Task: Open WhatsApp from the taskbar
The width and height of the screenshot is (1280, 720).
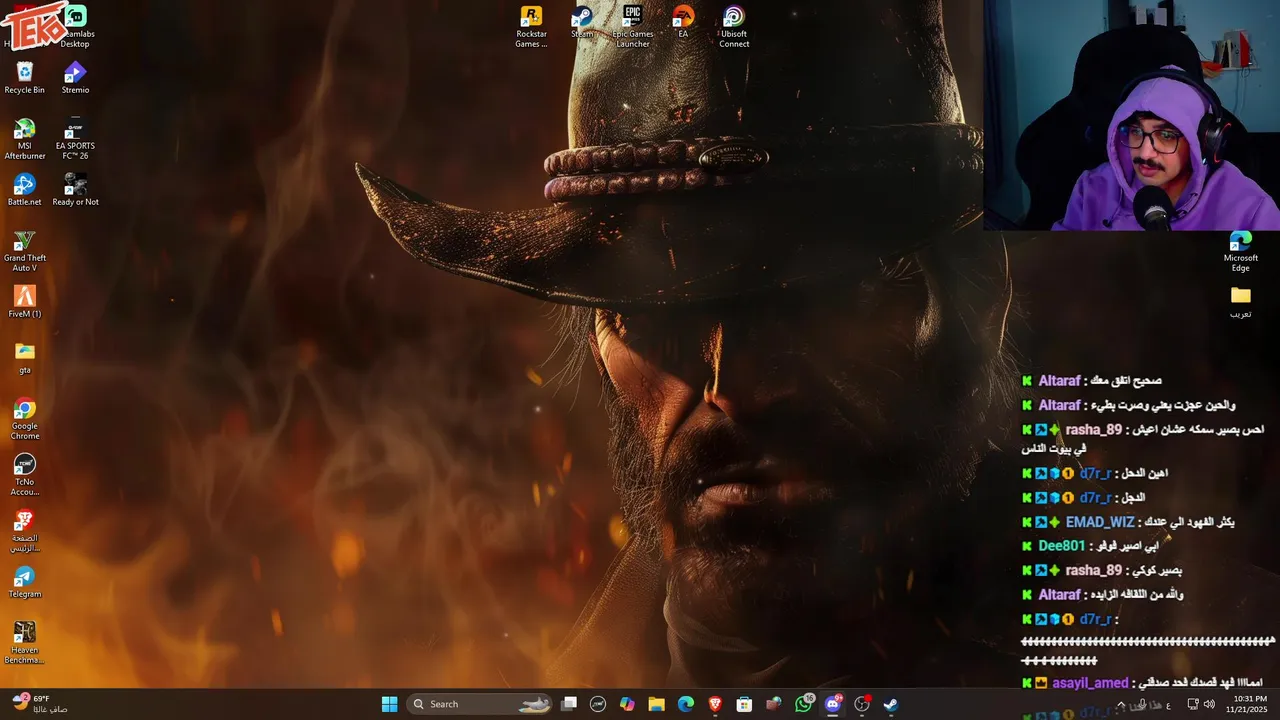Action: pyautogui.click(x=804, y=704)
